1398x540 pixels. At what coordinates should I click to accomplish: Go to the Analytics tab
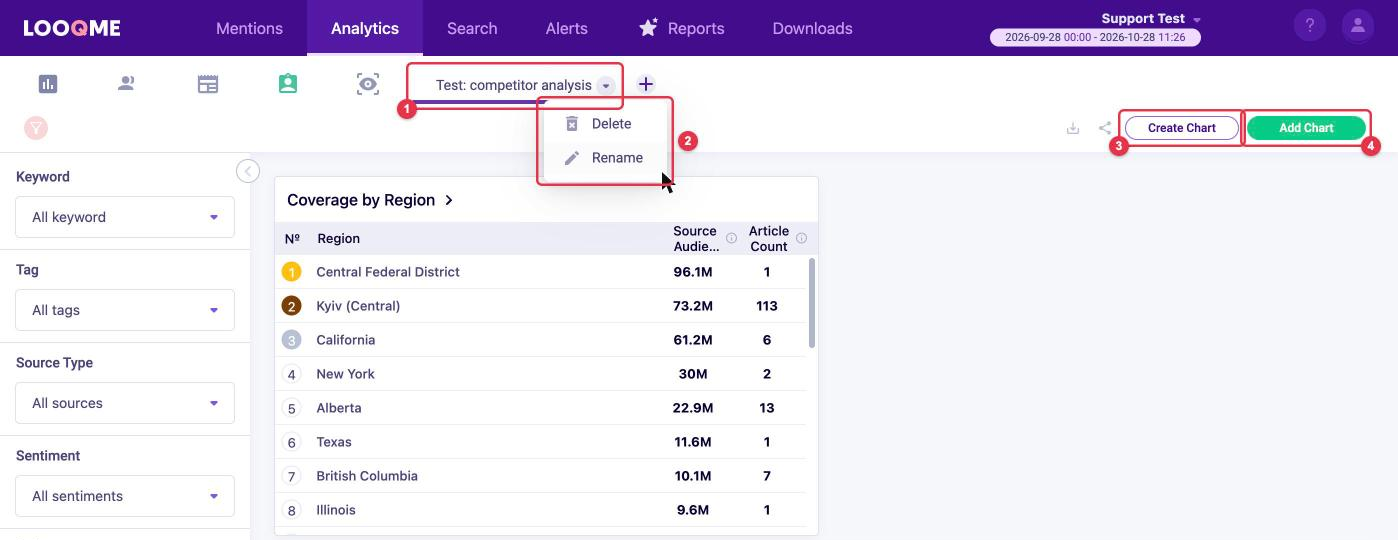tap(365, 28)
